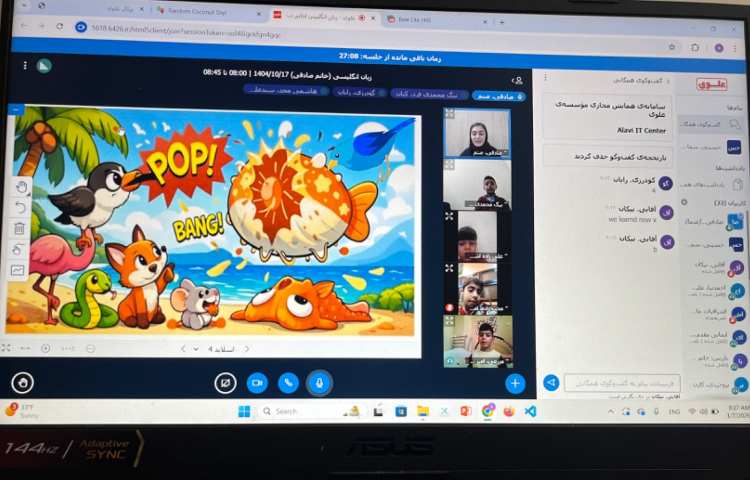Click the 'Alavi IT Center' welcome text
Screen dimensions: 750x480
point(641,130)
